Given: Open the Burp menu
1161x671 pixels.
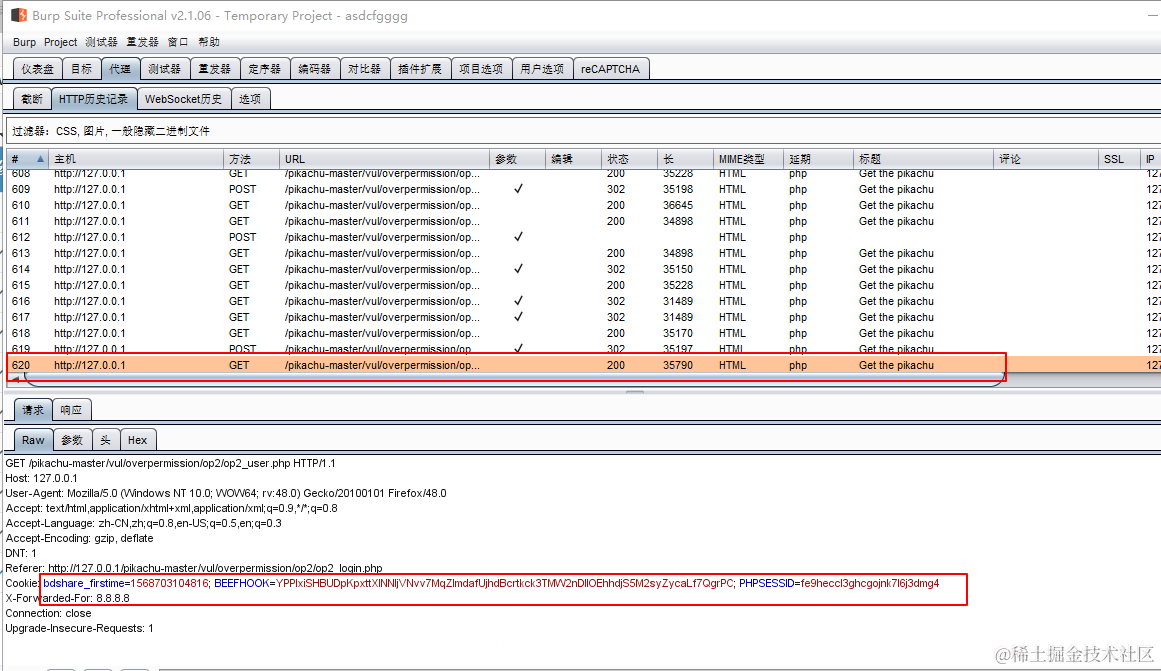Looking at the screenshot, I should pyautogui.click(x=24, y=42).
